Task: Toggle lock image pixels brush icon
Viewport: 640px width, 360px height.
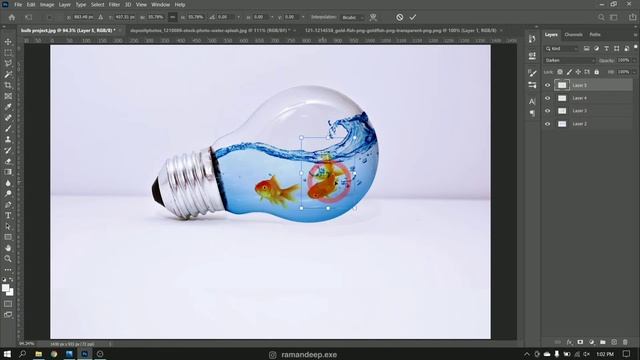Action: 569,72
